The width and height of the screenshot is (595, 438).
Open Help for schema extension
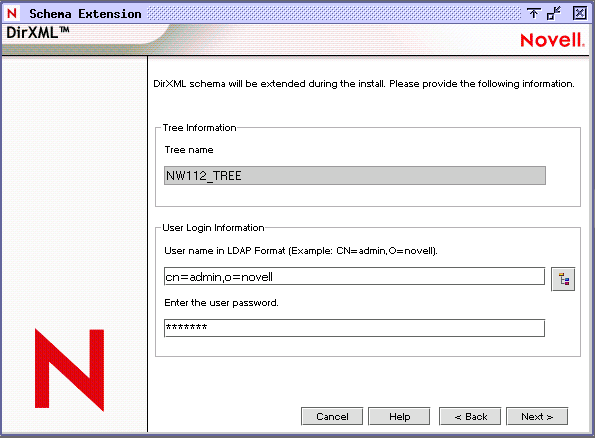coord(399,416)
